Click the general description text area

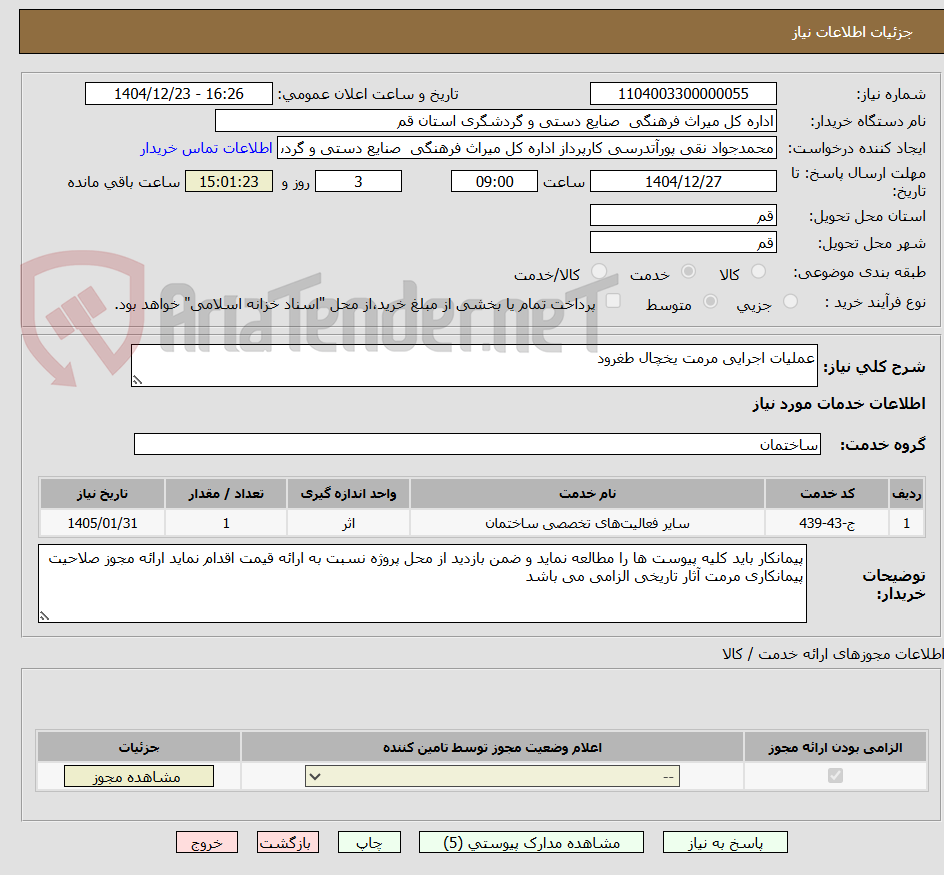(474, 366)
